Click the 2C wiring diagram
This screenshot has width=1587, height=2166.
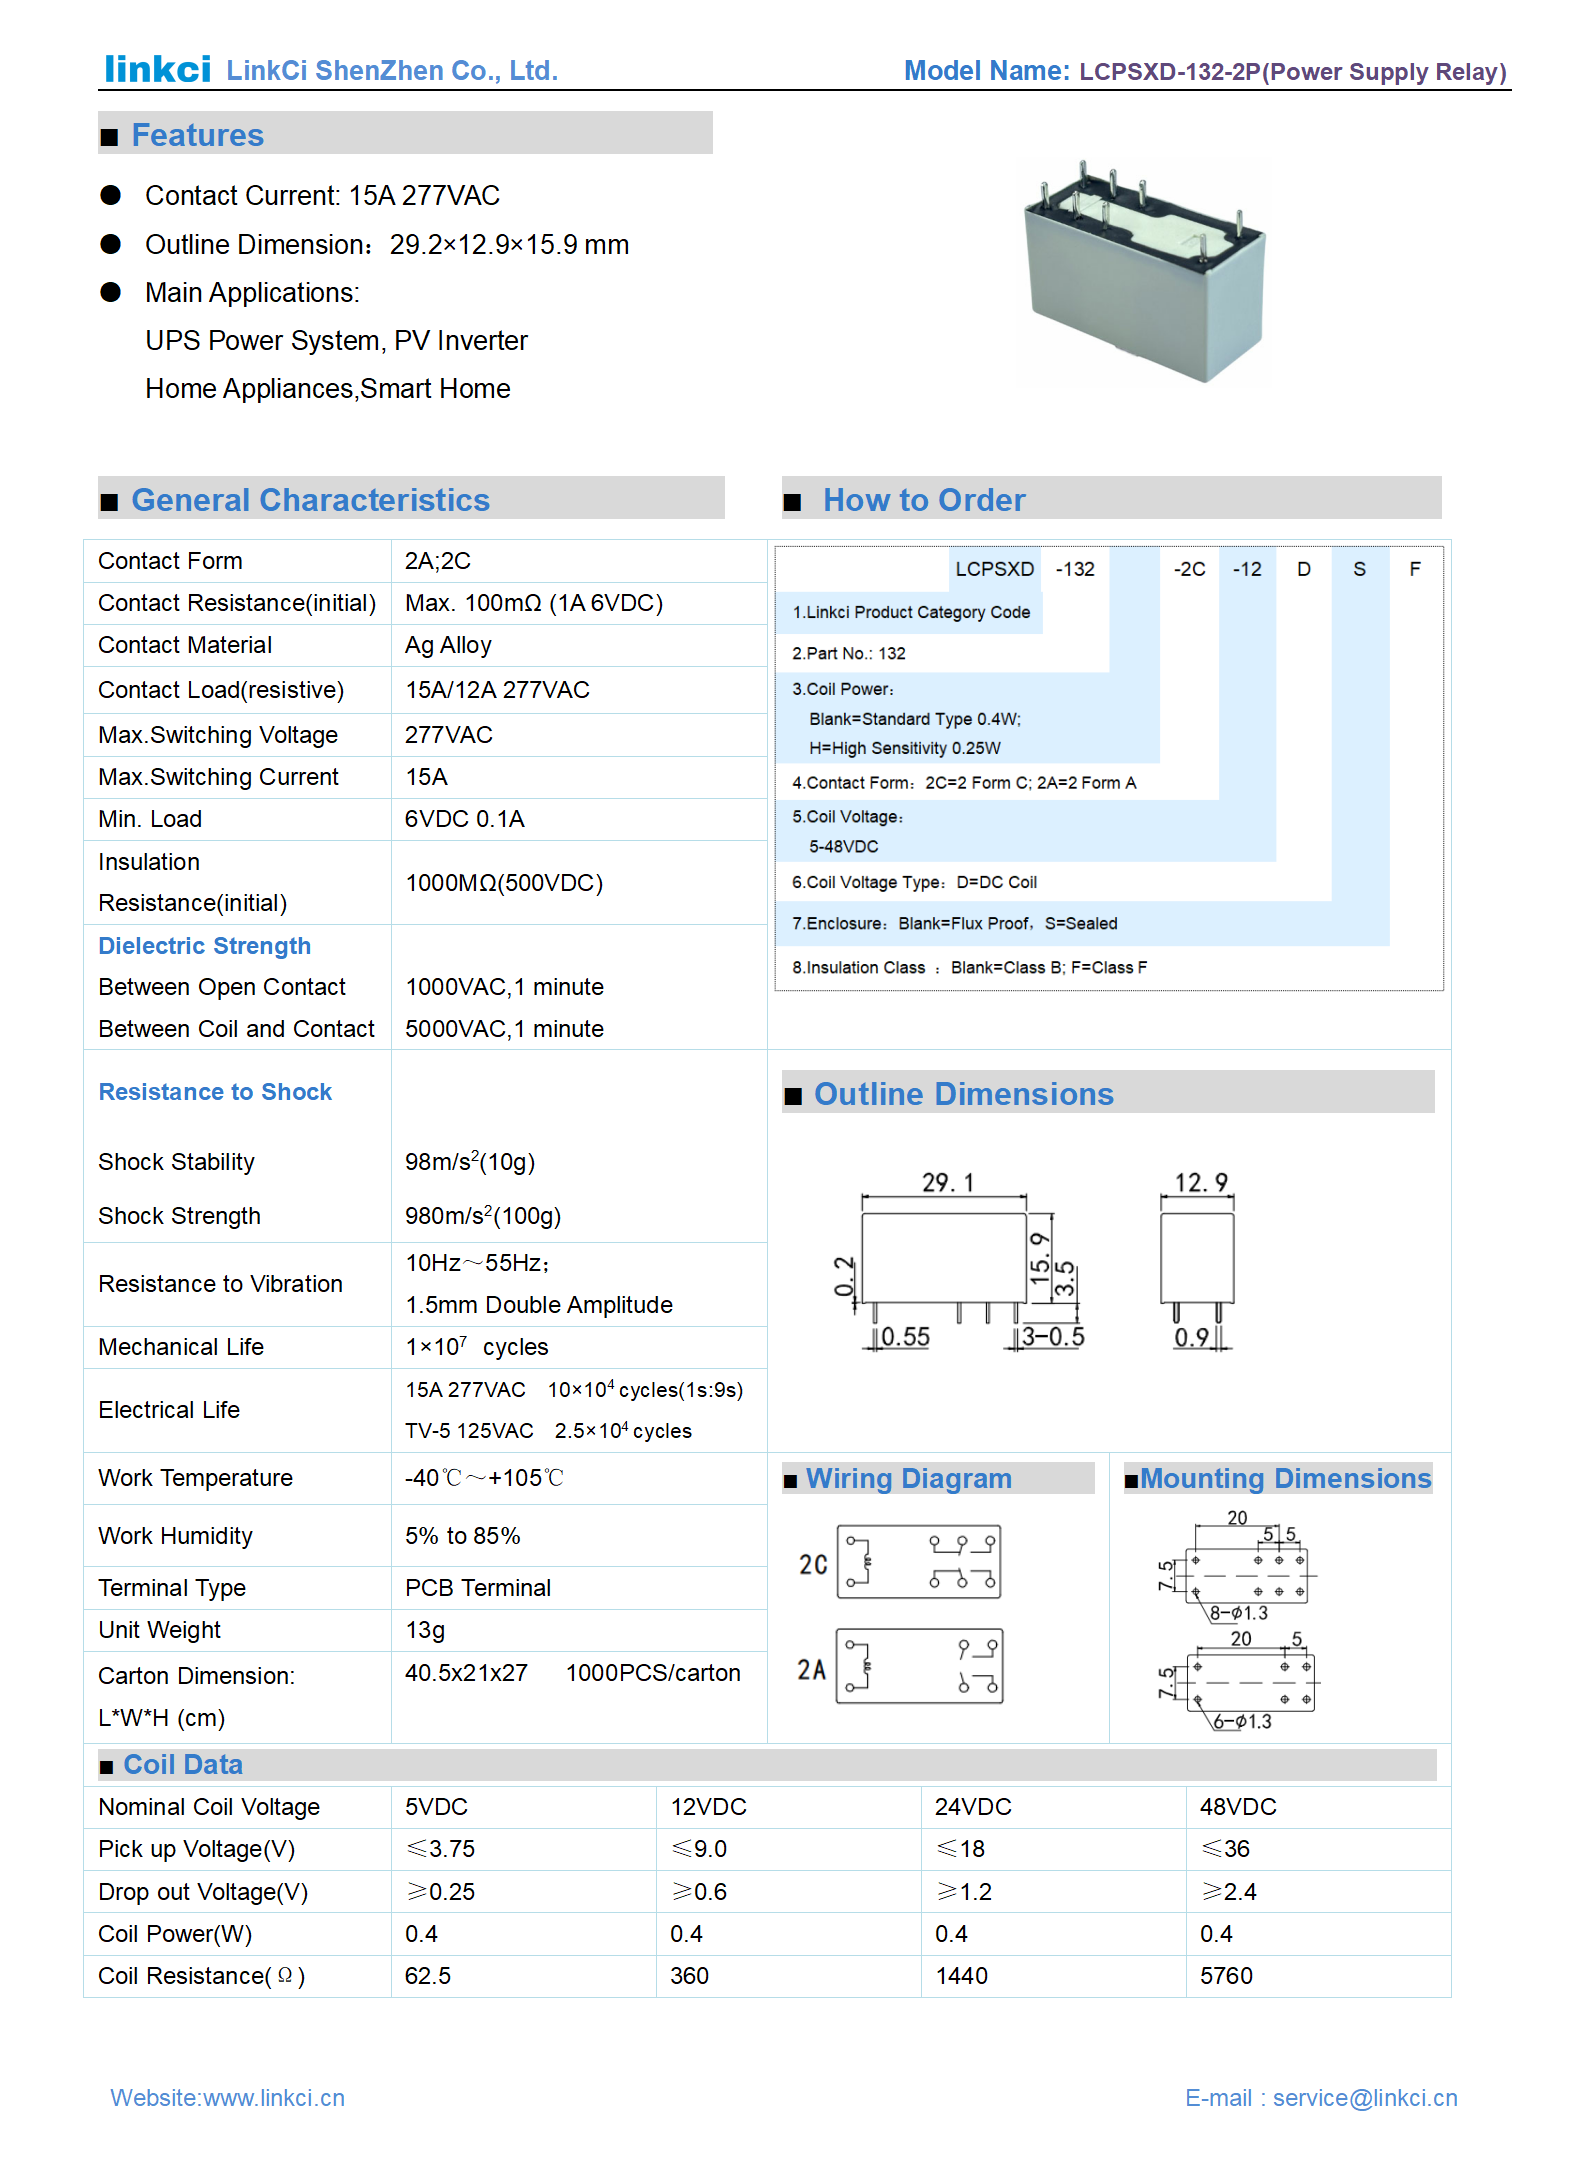(x=918, y=1561)
